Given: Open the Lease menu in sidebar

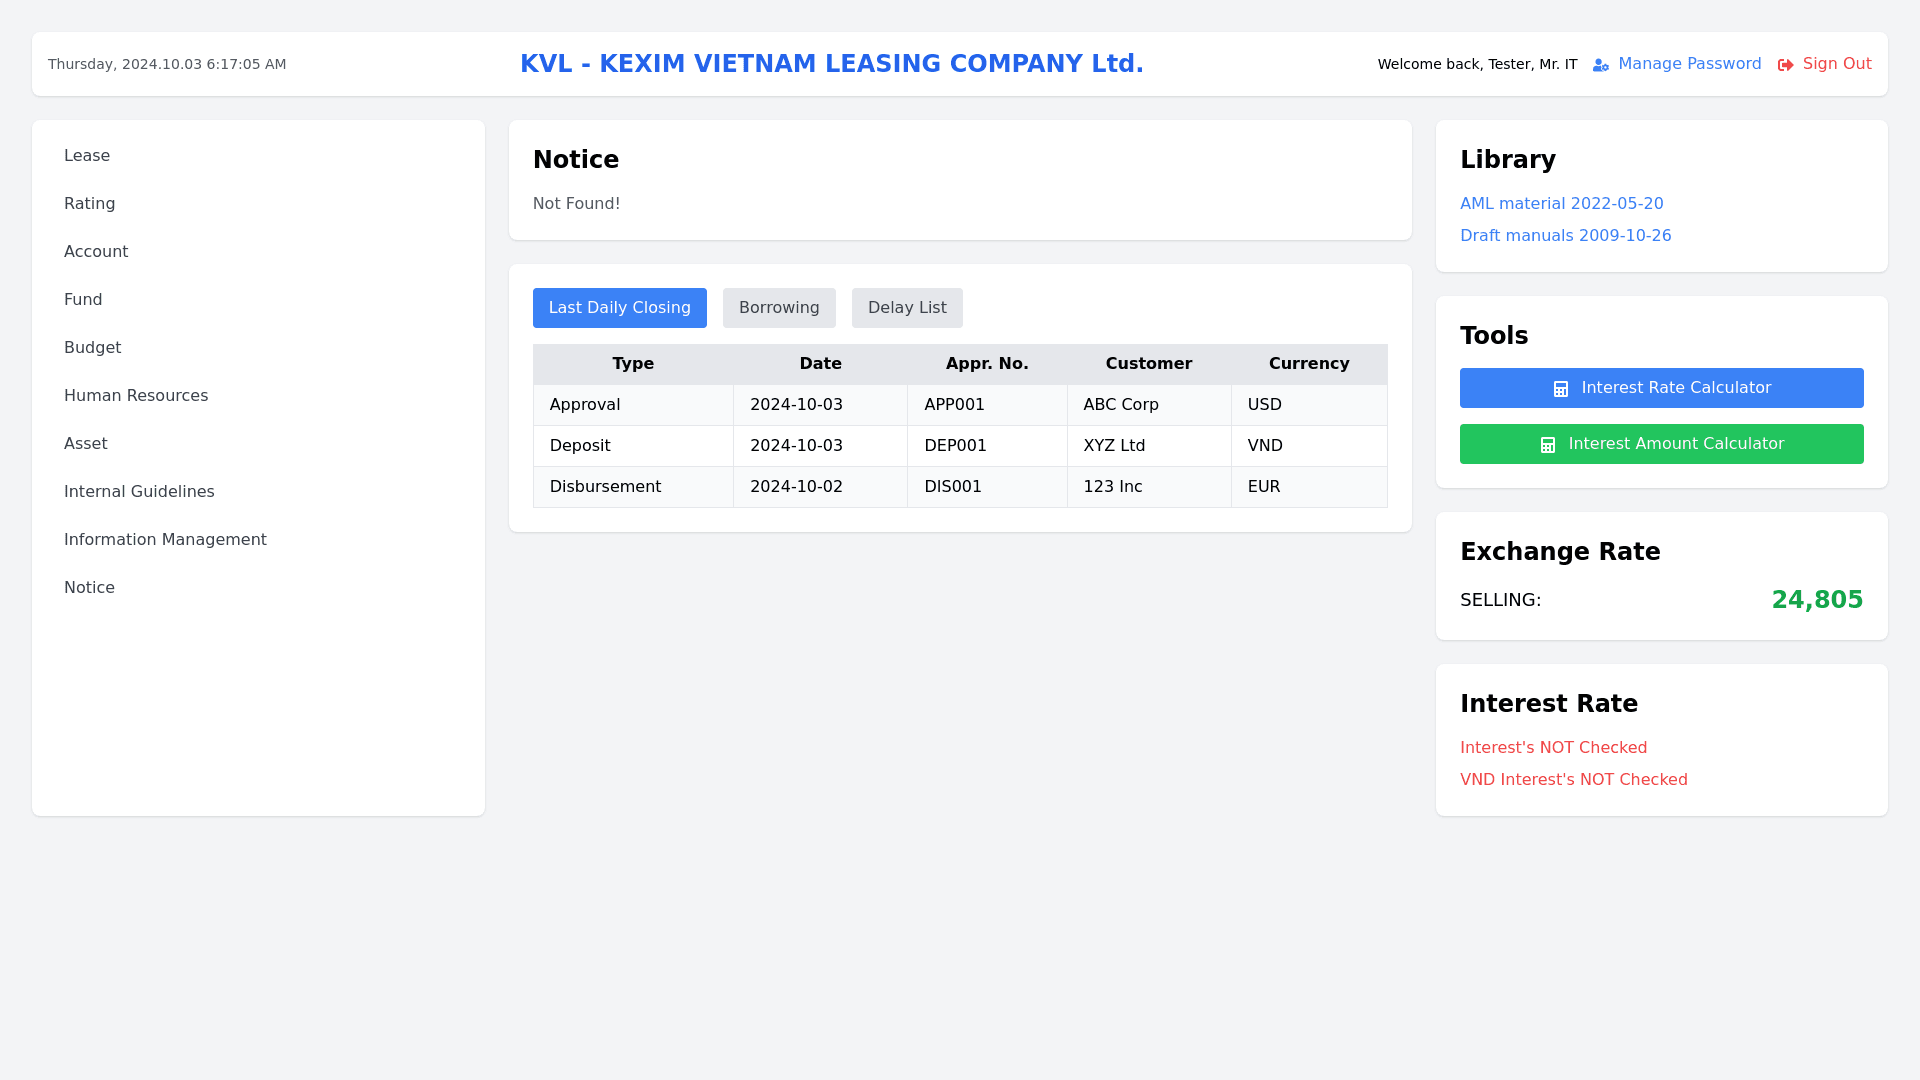Looking at the screenshot, I should click(87, 156).
